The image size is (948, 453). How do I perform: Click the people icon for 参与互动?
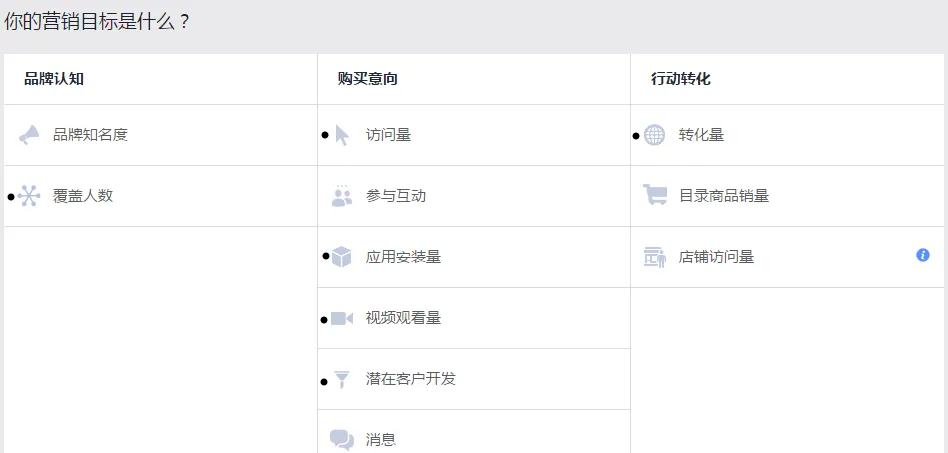[x=342, y=196]
